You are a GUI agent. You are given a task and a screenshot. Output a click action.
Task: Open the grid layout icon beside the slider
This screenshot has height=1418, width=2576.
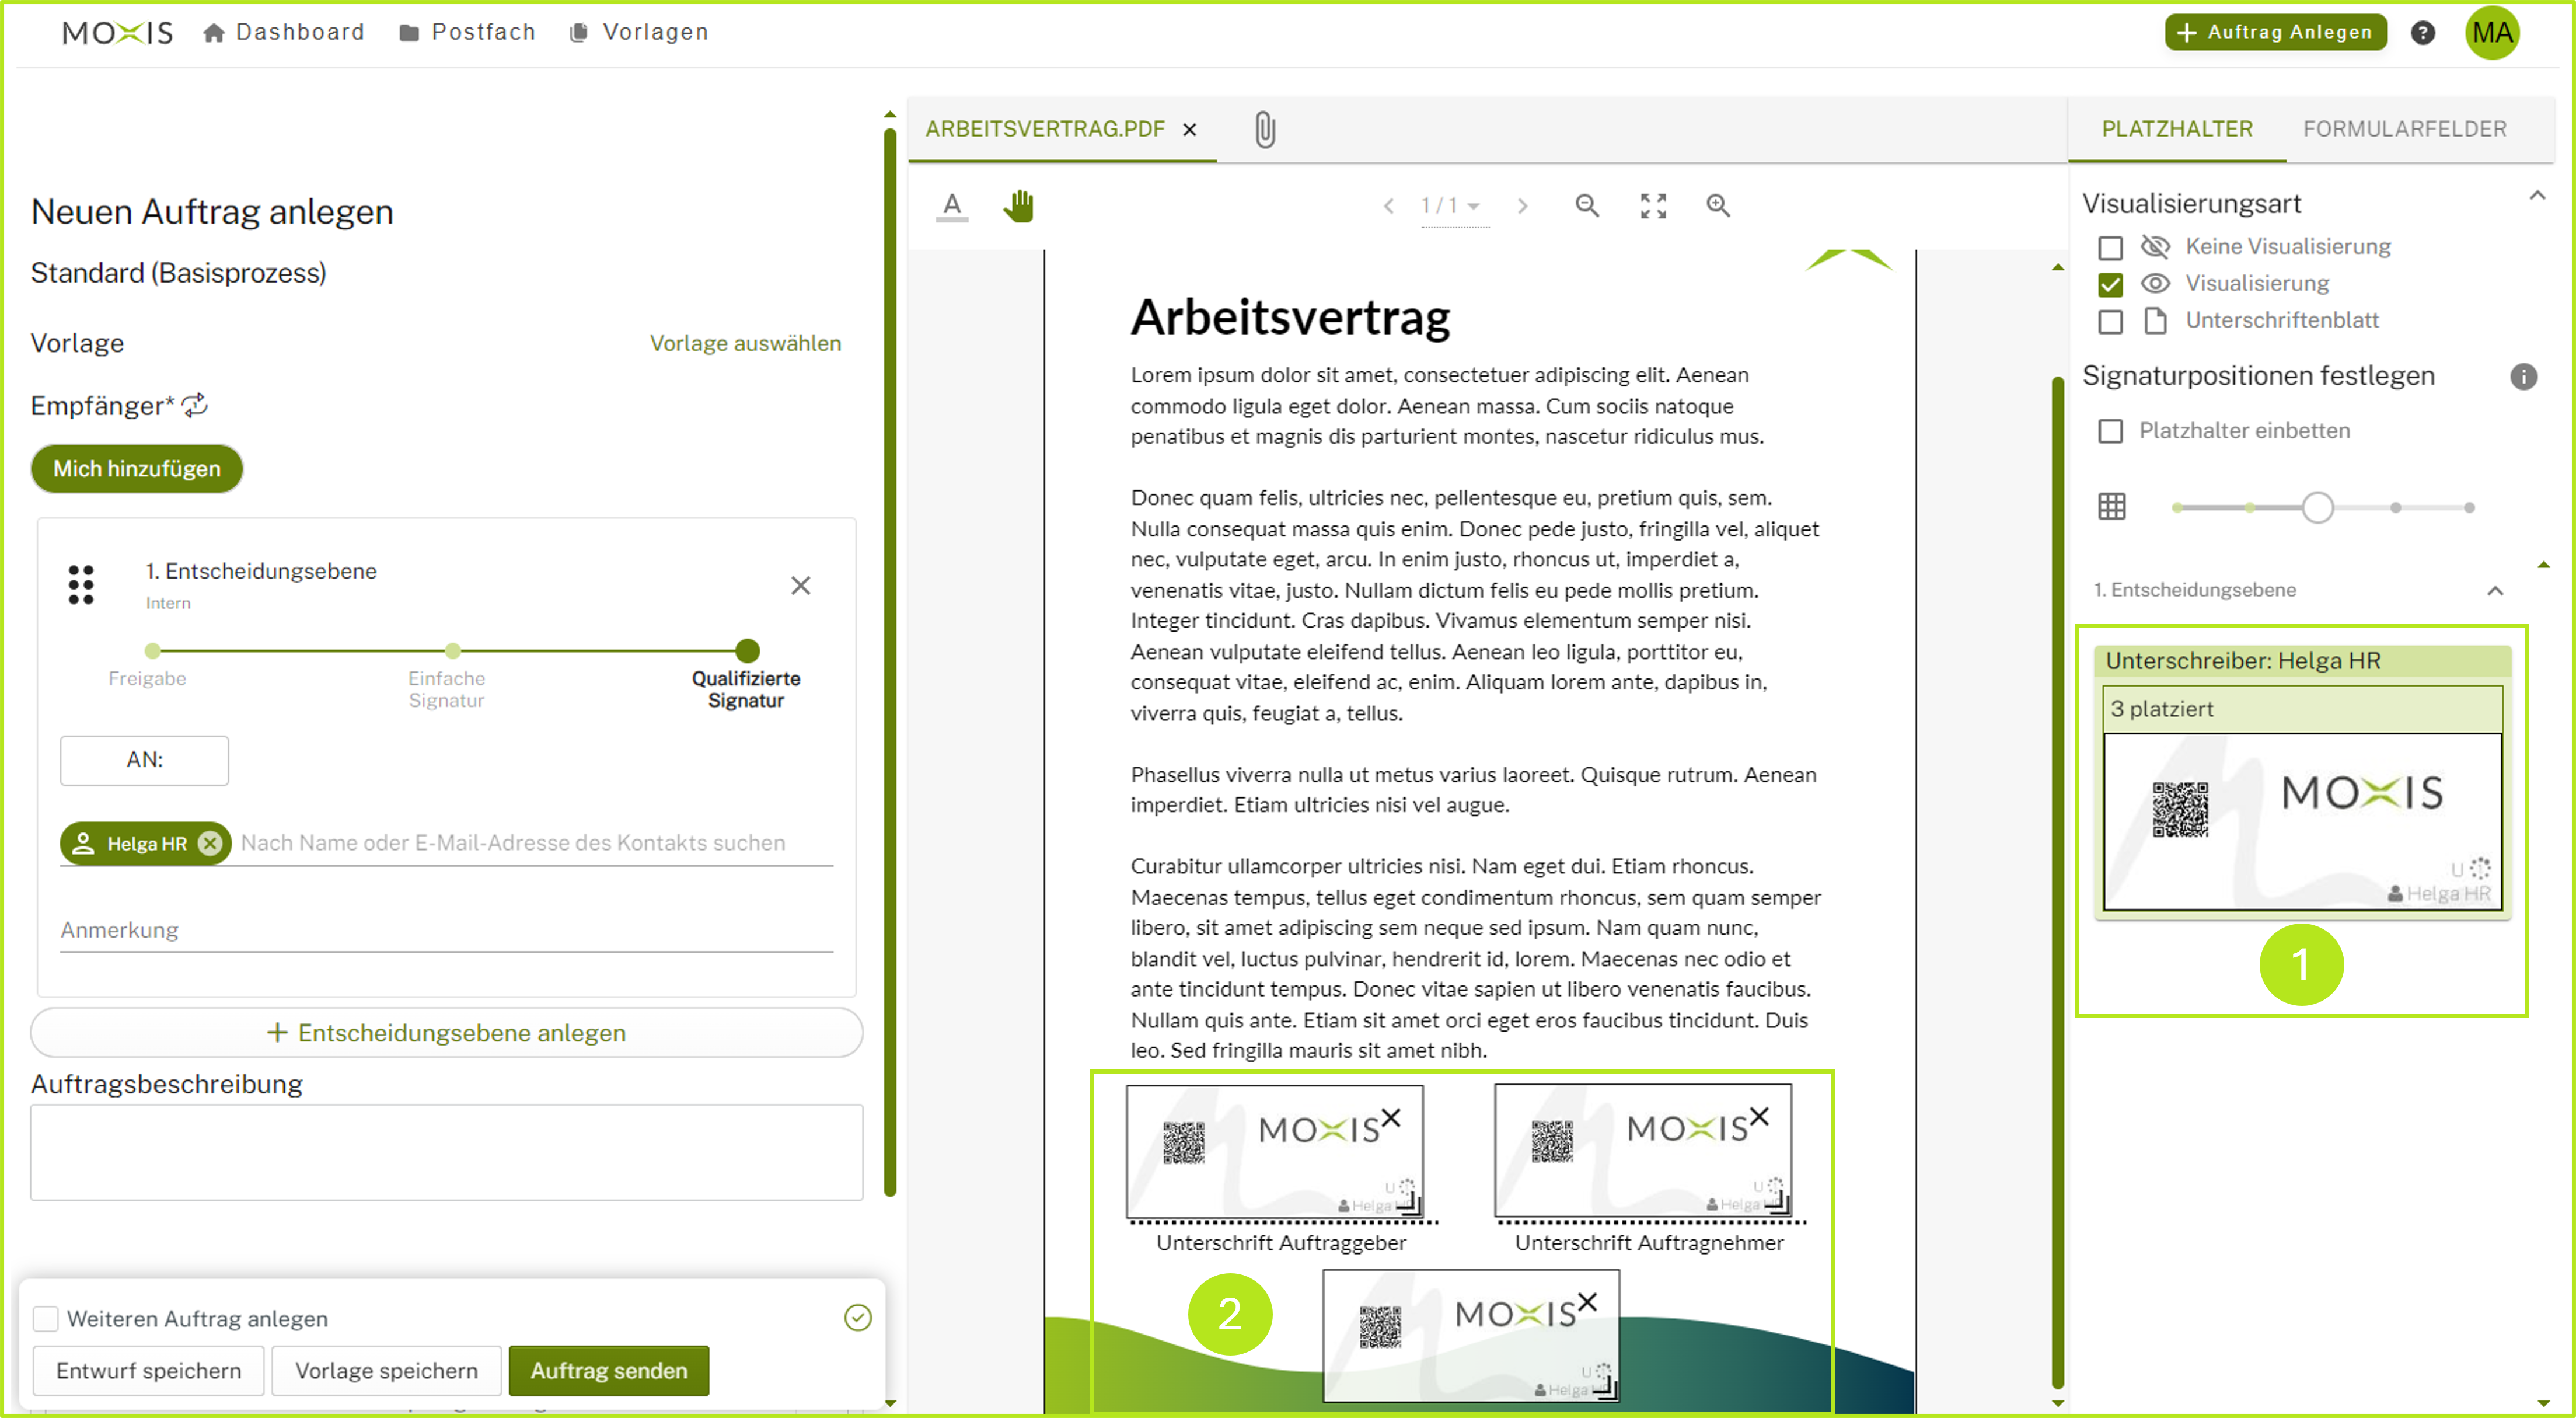pyautogui.click(x=2112, y=507)
